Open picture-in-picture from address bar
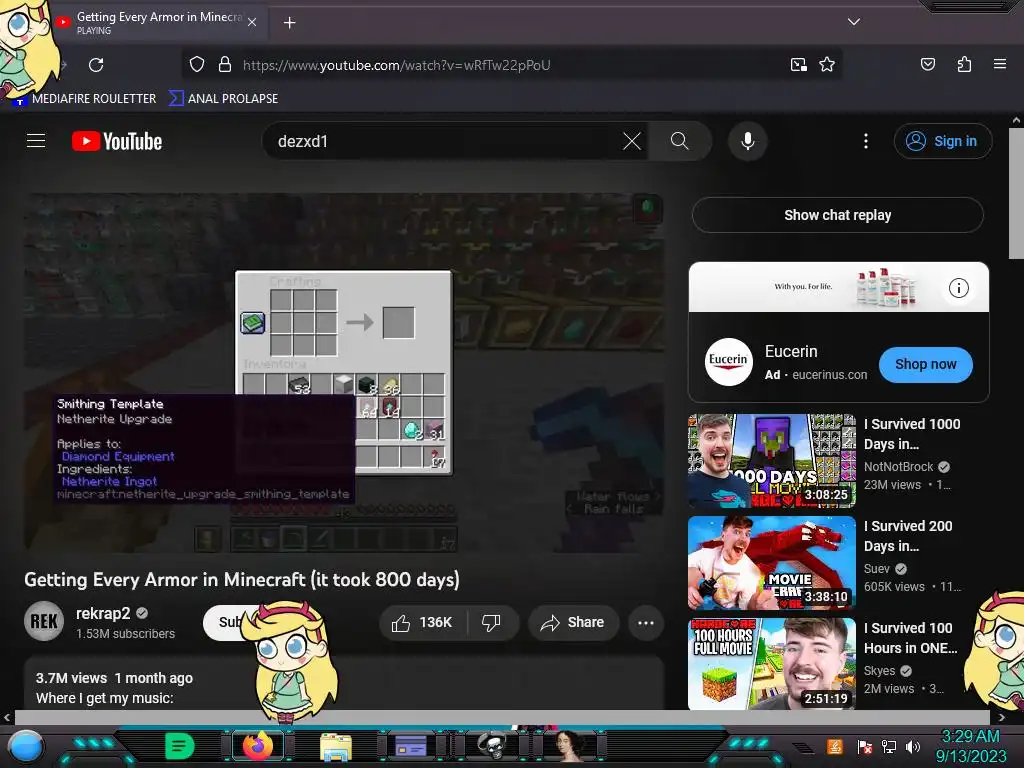Viewport: 1024px width, 768px height. click(798, 65)
